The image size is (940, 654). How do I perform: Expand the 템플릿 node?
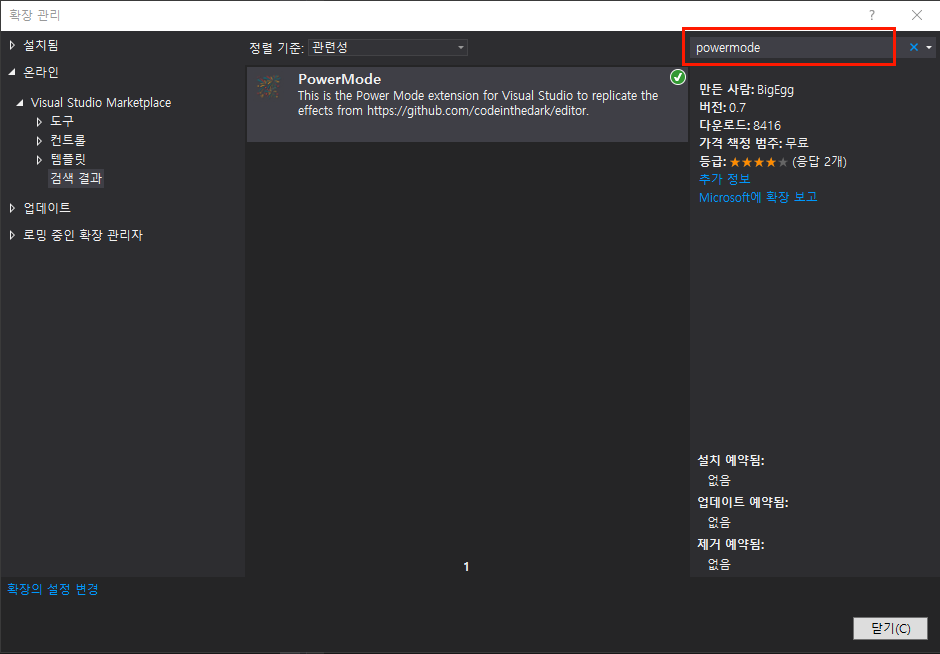tap(40, 159)
